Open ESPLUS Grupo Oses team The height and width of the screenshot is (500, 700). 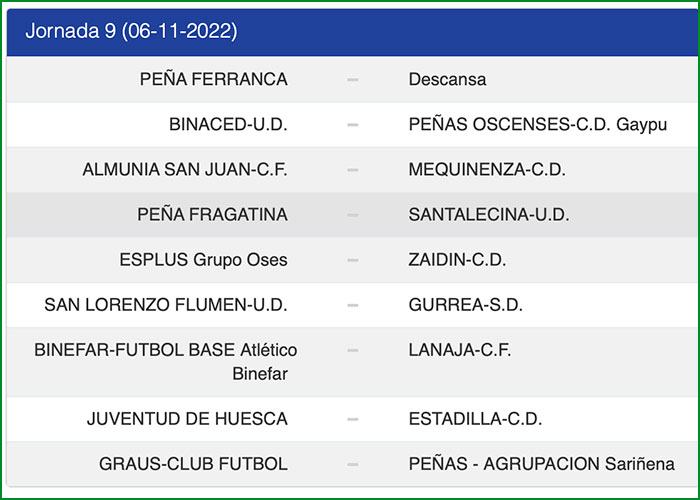tap(203, 260)
